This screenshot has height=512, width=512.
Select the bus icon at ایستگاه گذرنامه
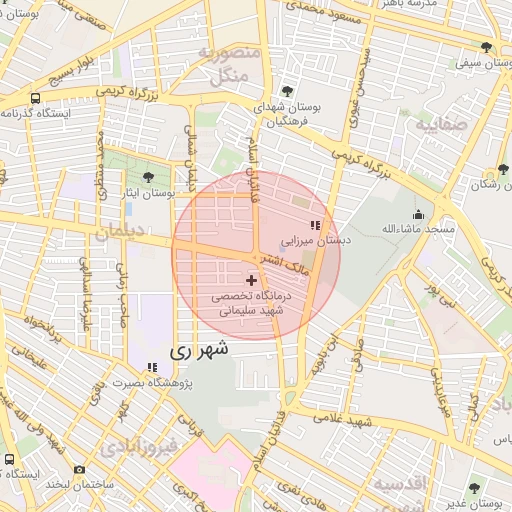pos(36,98)
